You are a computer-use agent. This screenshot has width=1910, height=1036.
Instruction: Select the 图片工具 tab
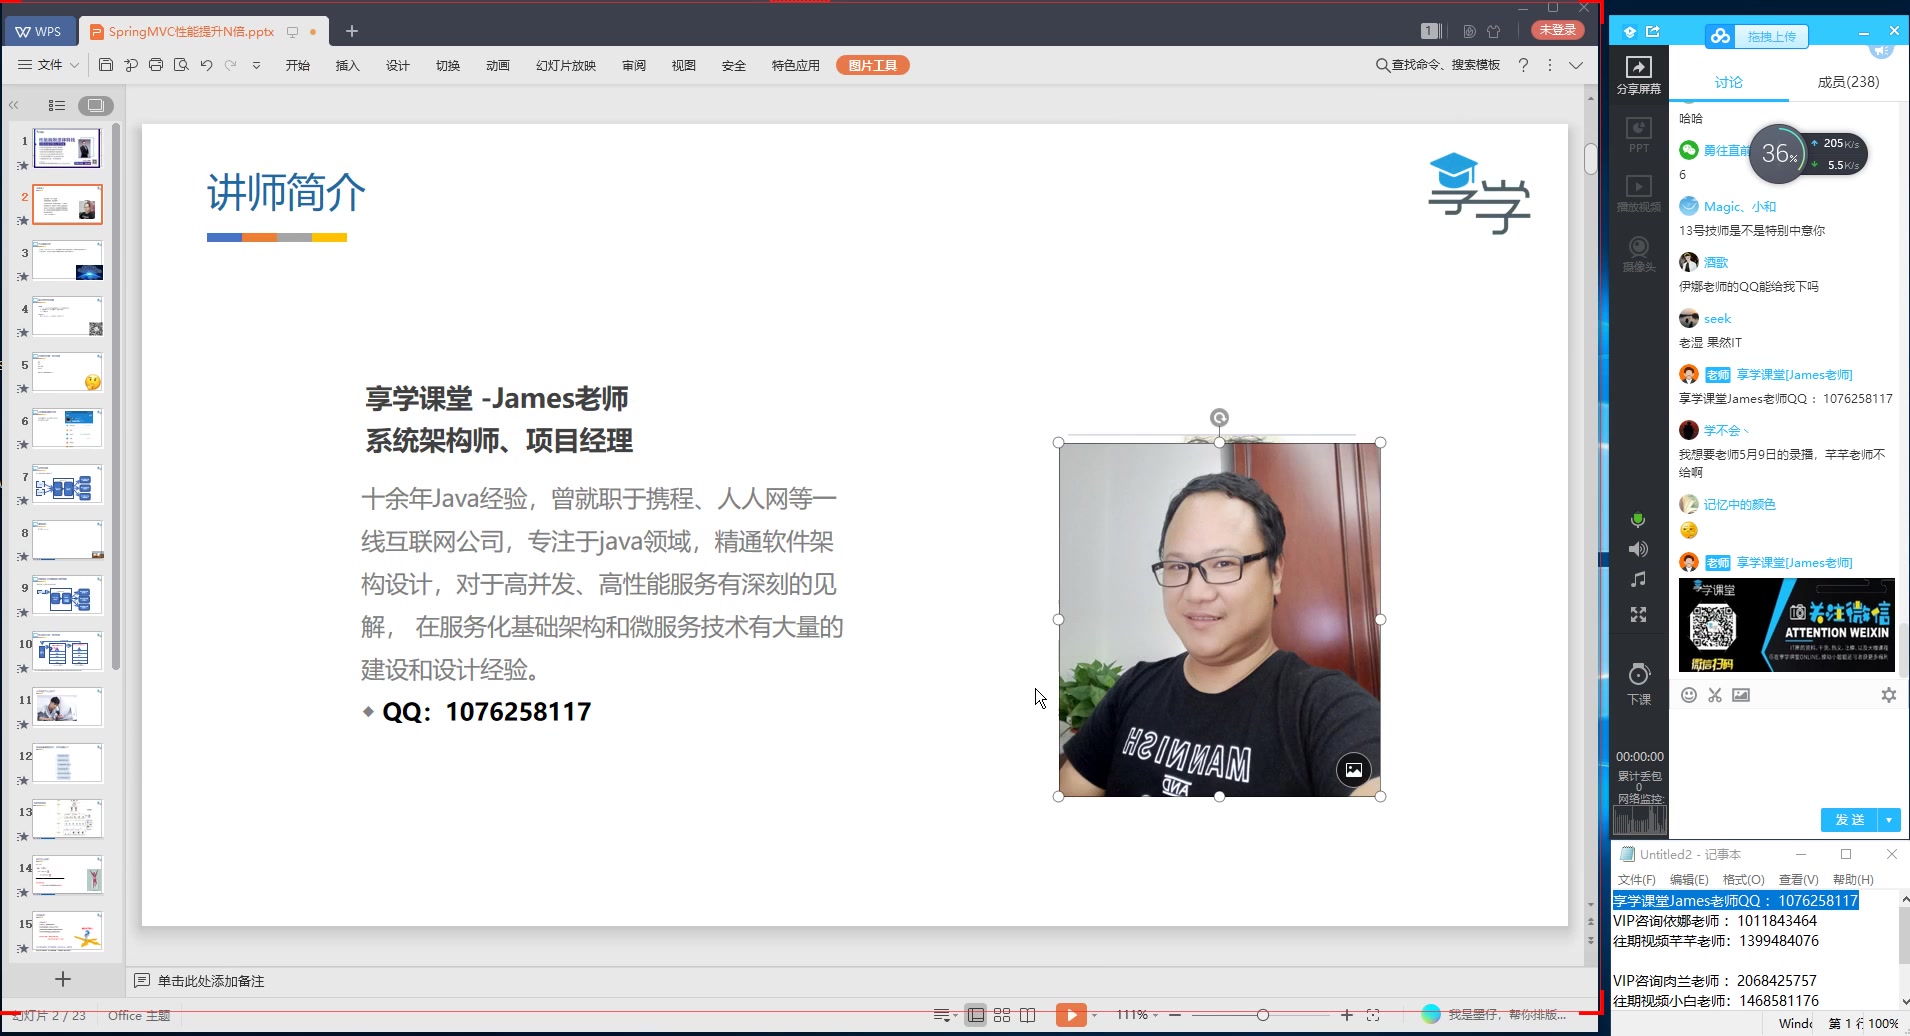point(873,65)
